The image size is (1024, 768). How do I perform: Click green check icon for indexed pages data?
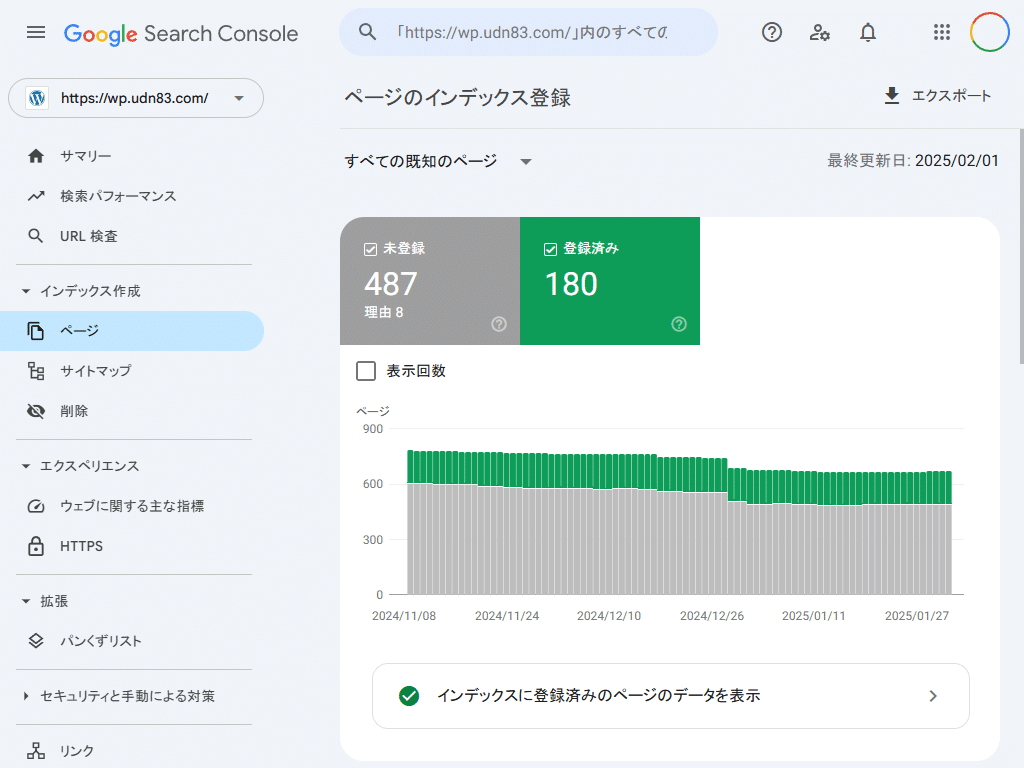click(409, 696)
